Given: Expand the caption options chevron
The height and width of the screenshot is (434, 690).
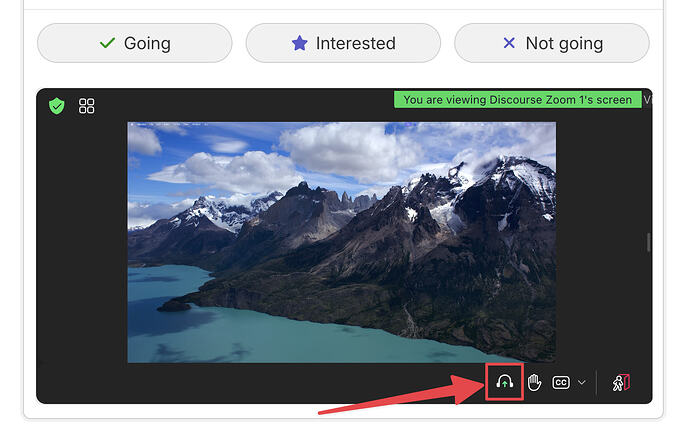Looking at the screenshot, I should [x=582, y=383].
